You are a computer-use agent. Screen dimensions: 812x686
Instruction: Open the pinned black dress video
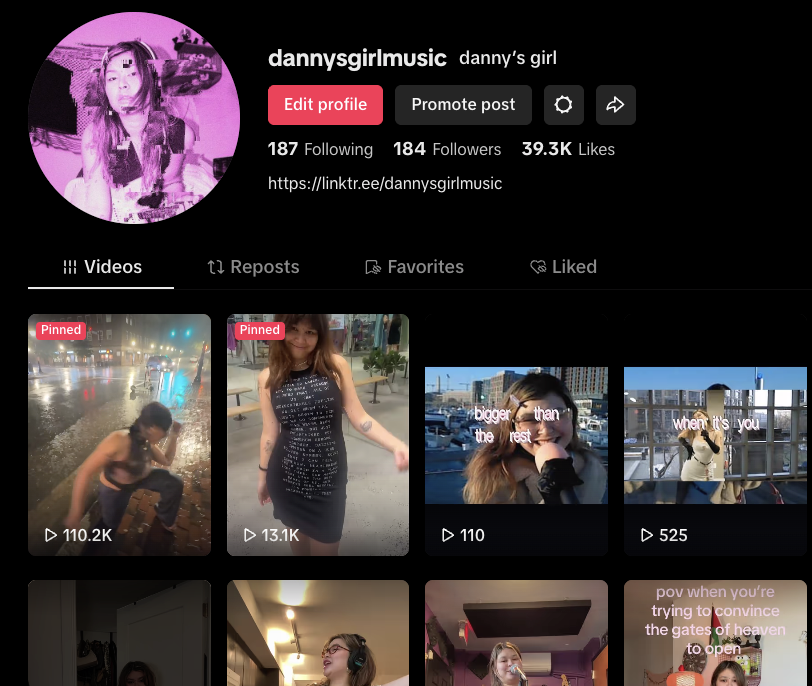317,435
